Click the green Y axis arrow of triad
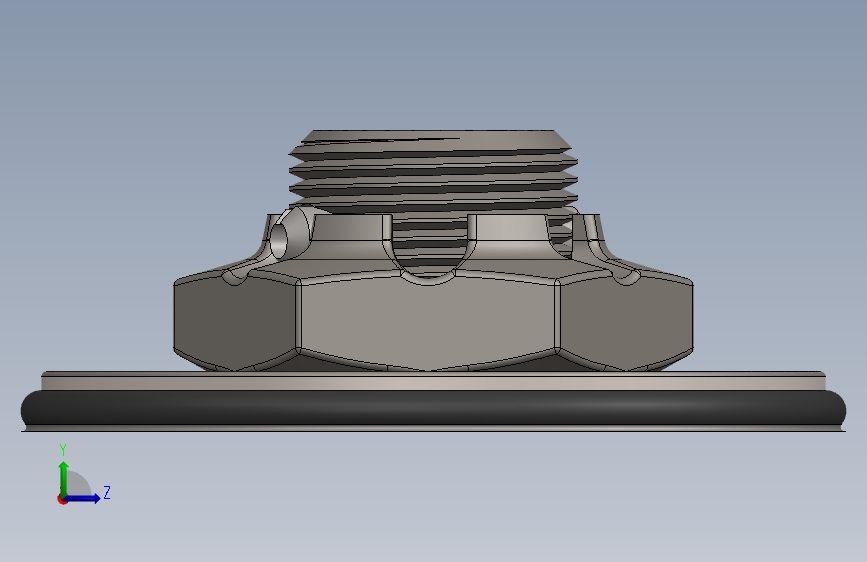Screen dimensions: 867x562 tap(64, 479)
